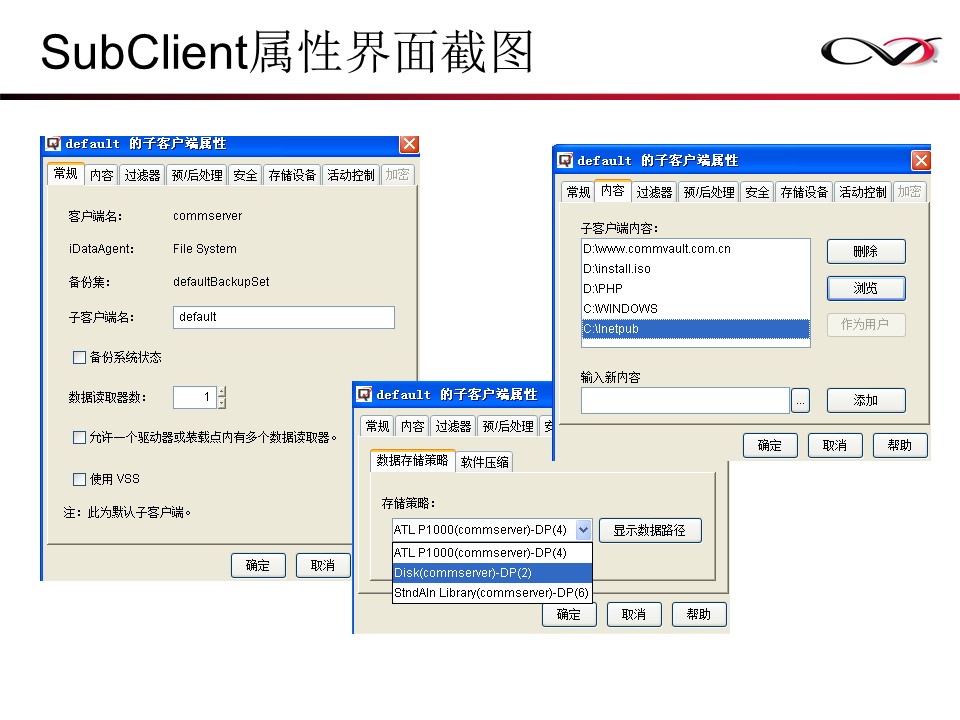This screenshot has width=960, height=720.
Task: Close the left default properties dialog
Action: click(x=409, y=144)
